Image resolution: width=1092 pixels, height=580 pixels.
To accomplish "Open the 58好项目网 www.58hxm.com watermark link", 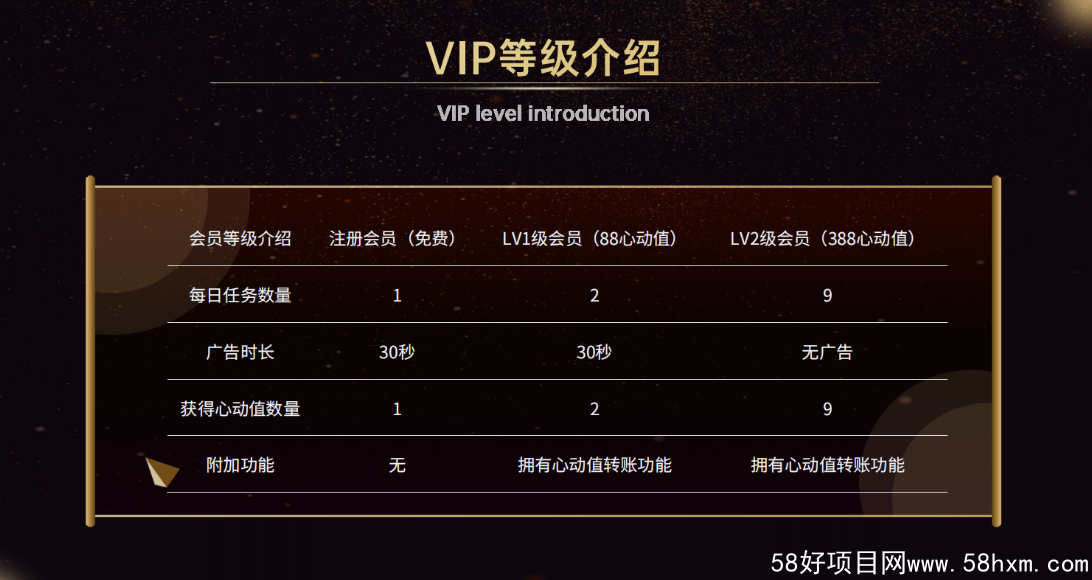I will (x=930, y=563).
